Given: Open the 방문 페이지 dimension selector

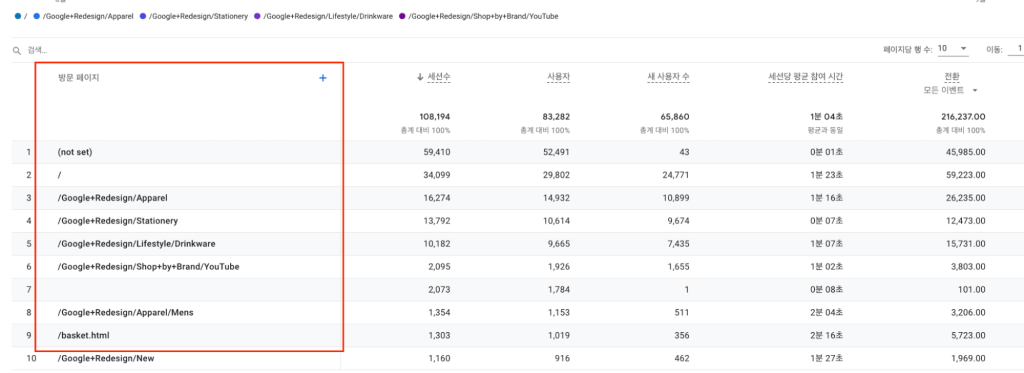Looking at the screenshot, I should pos(79,78).
